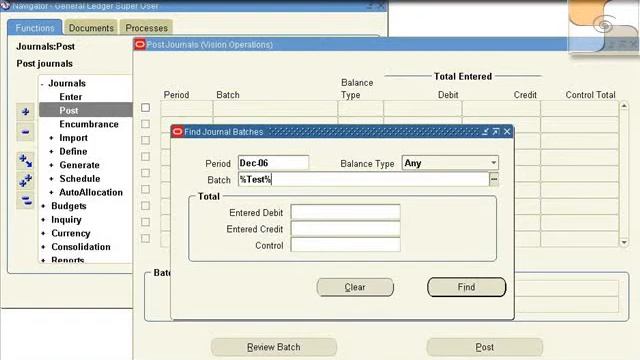640x360 pixels.
Task: Select Encumbrance under Journals
Action: [x=89, y=124]
